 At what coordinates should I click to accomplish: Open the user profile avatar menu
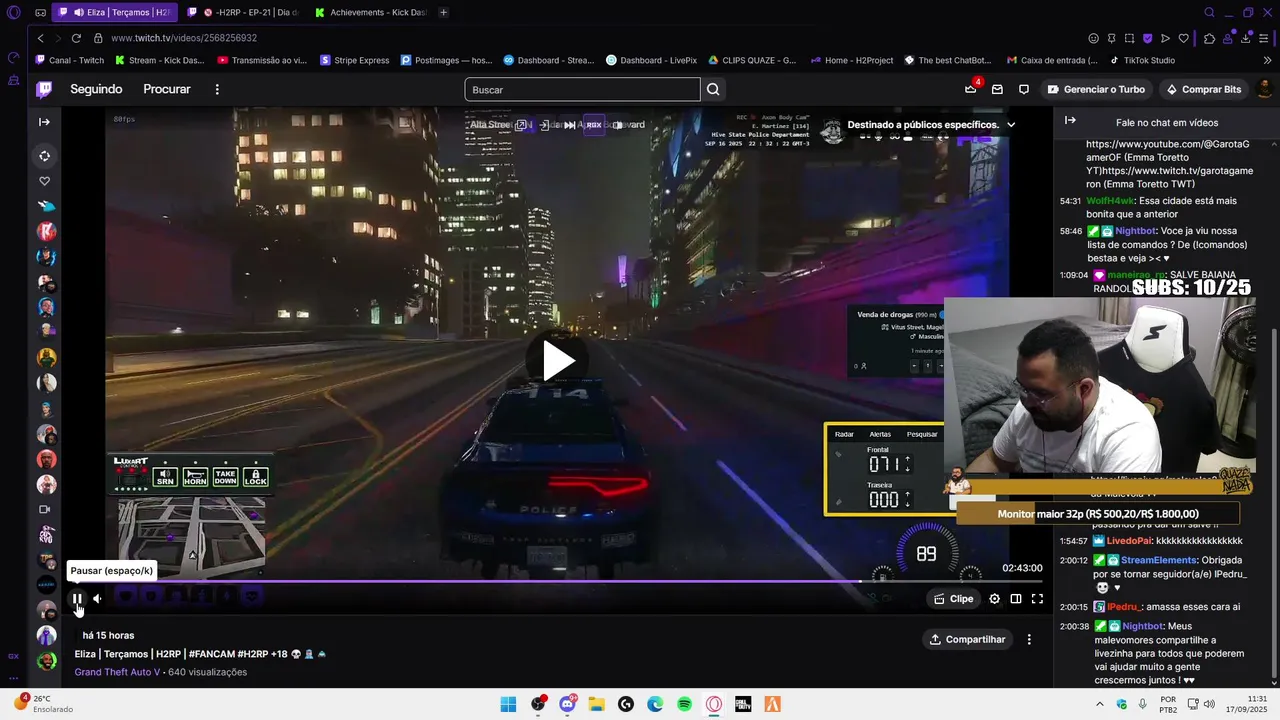pos(1265,89)
